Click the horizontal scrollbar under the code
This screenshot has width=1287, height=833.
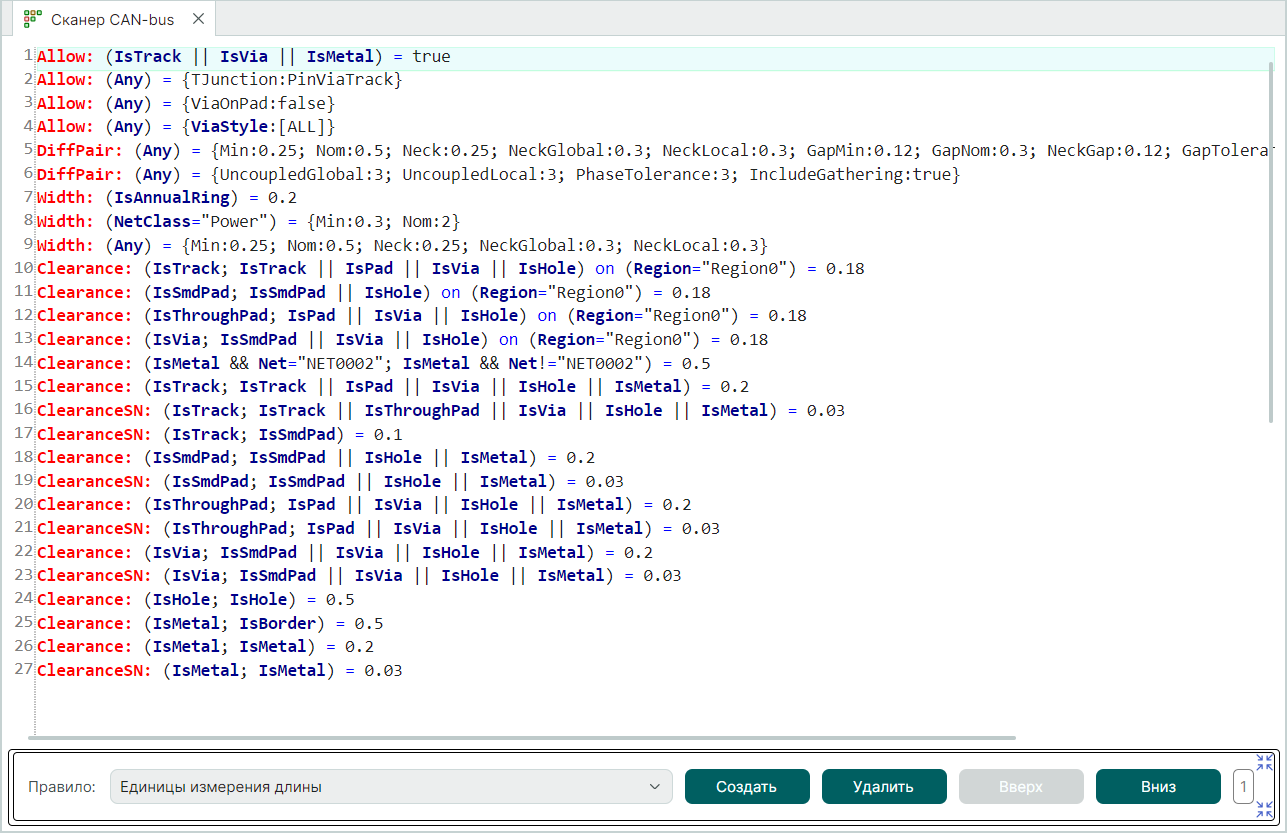click(520, 738)
